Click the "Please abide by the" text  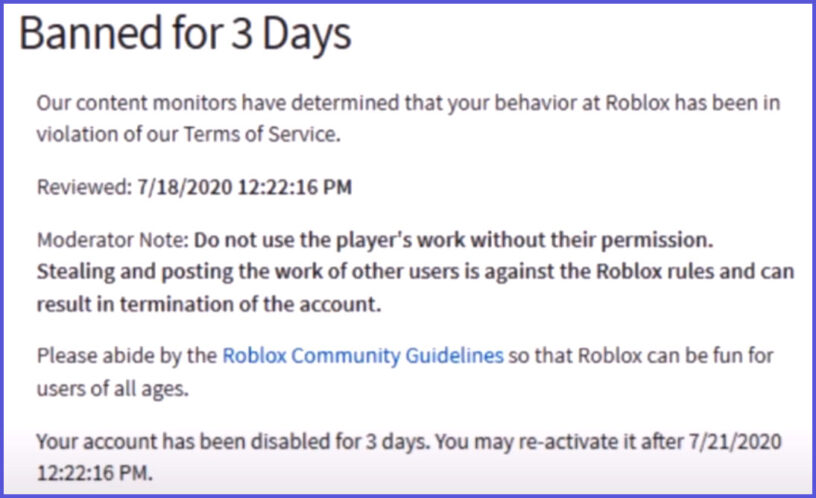(x=126, y=356)
